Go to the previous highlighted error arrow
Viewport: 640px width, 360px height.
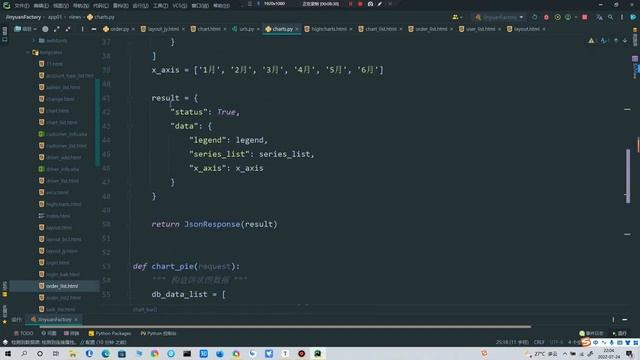616,41
